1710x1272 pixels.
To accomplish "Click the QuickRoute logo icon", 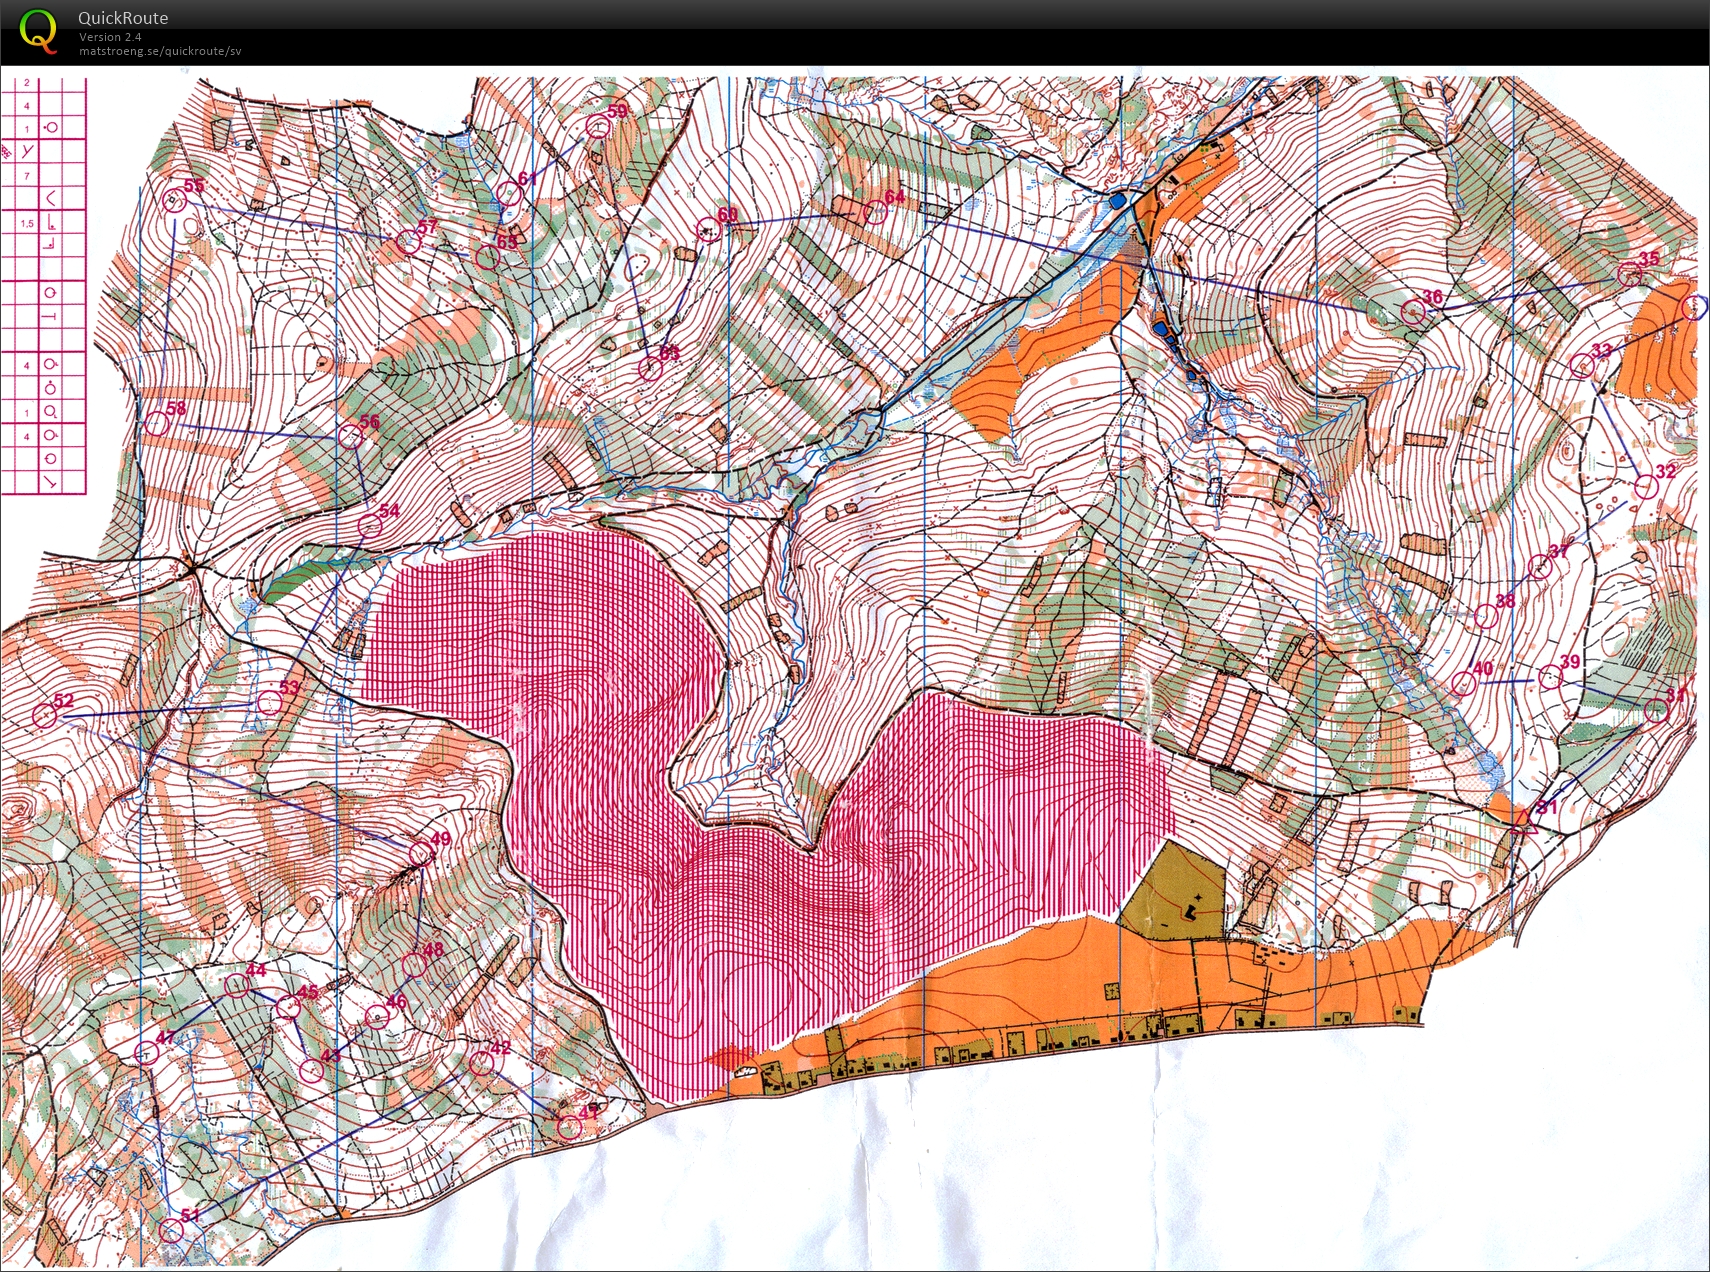I will click(x=38, y=31).
